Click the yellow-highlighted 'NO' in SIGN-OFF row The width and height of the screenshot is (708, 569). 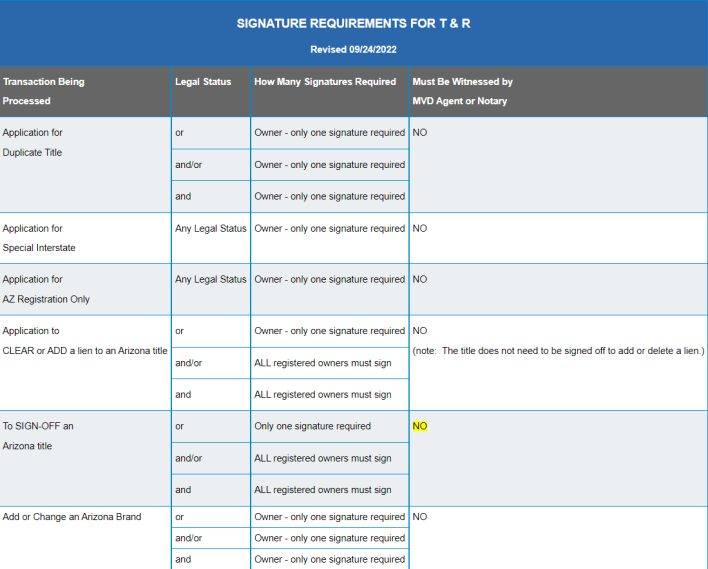tap(419, 426)
